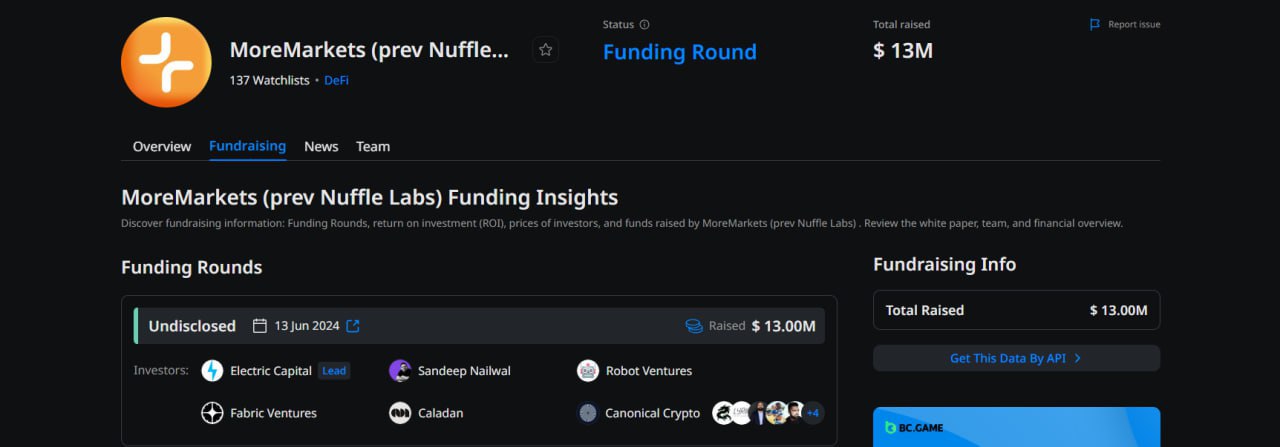Select the Team tab
This screenshot has height=447, width=1280.
tap(373, 147)
